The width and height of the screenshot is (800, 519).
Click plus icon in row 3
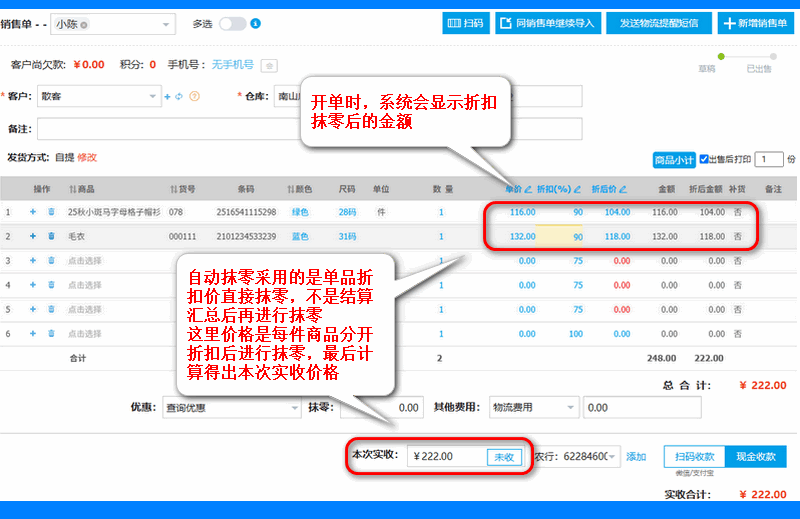pos(33,261)
